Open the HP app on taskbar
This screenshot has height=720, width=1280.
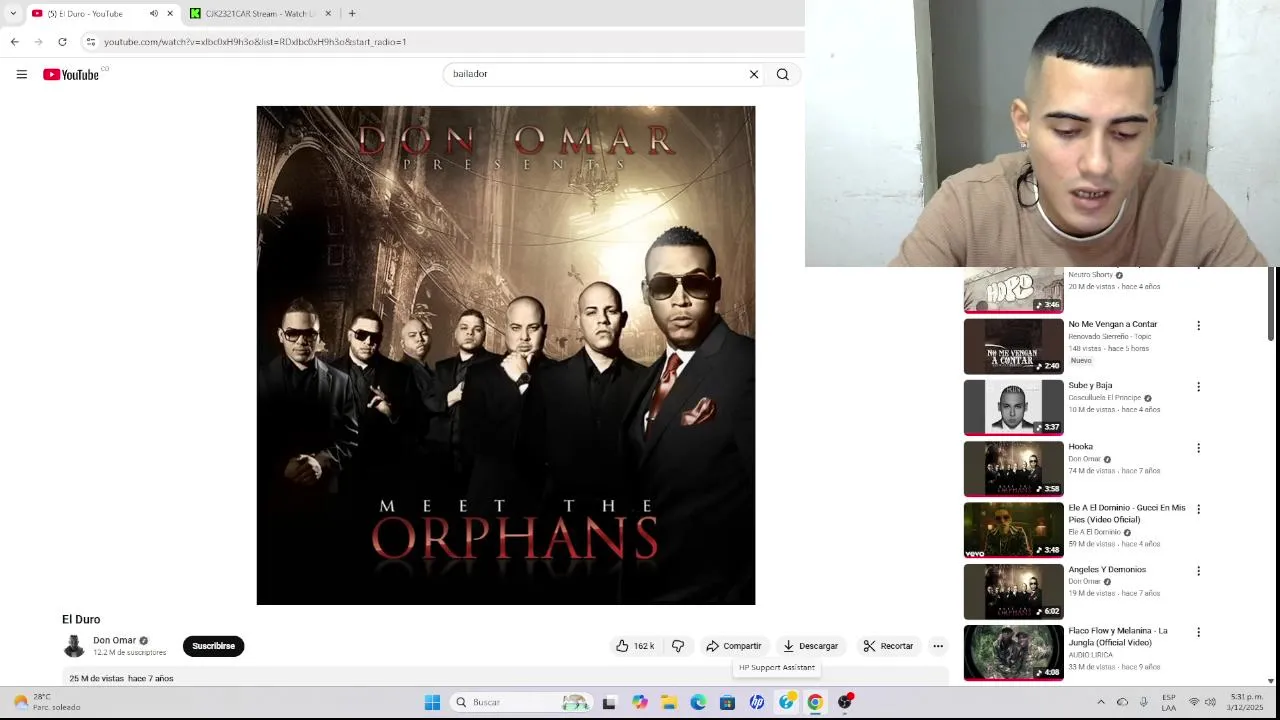click(757, 702)
